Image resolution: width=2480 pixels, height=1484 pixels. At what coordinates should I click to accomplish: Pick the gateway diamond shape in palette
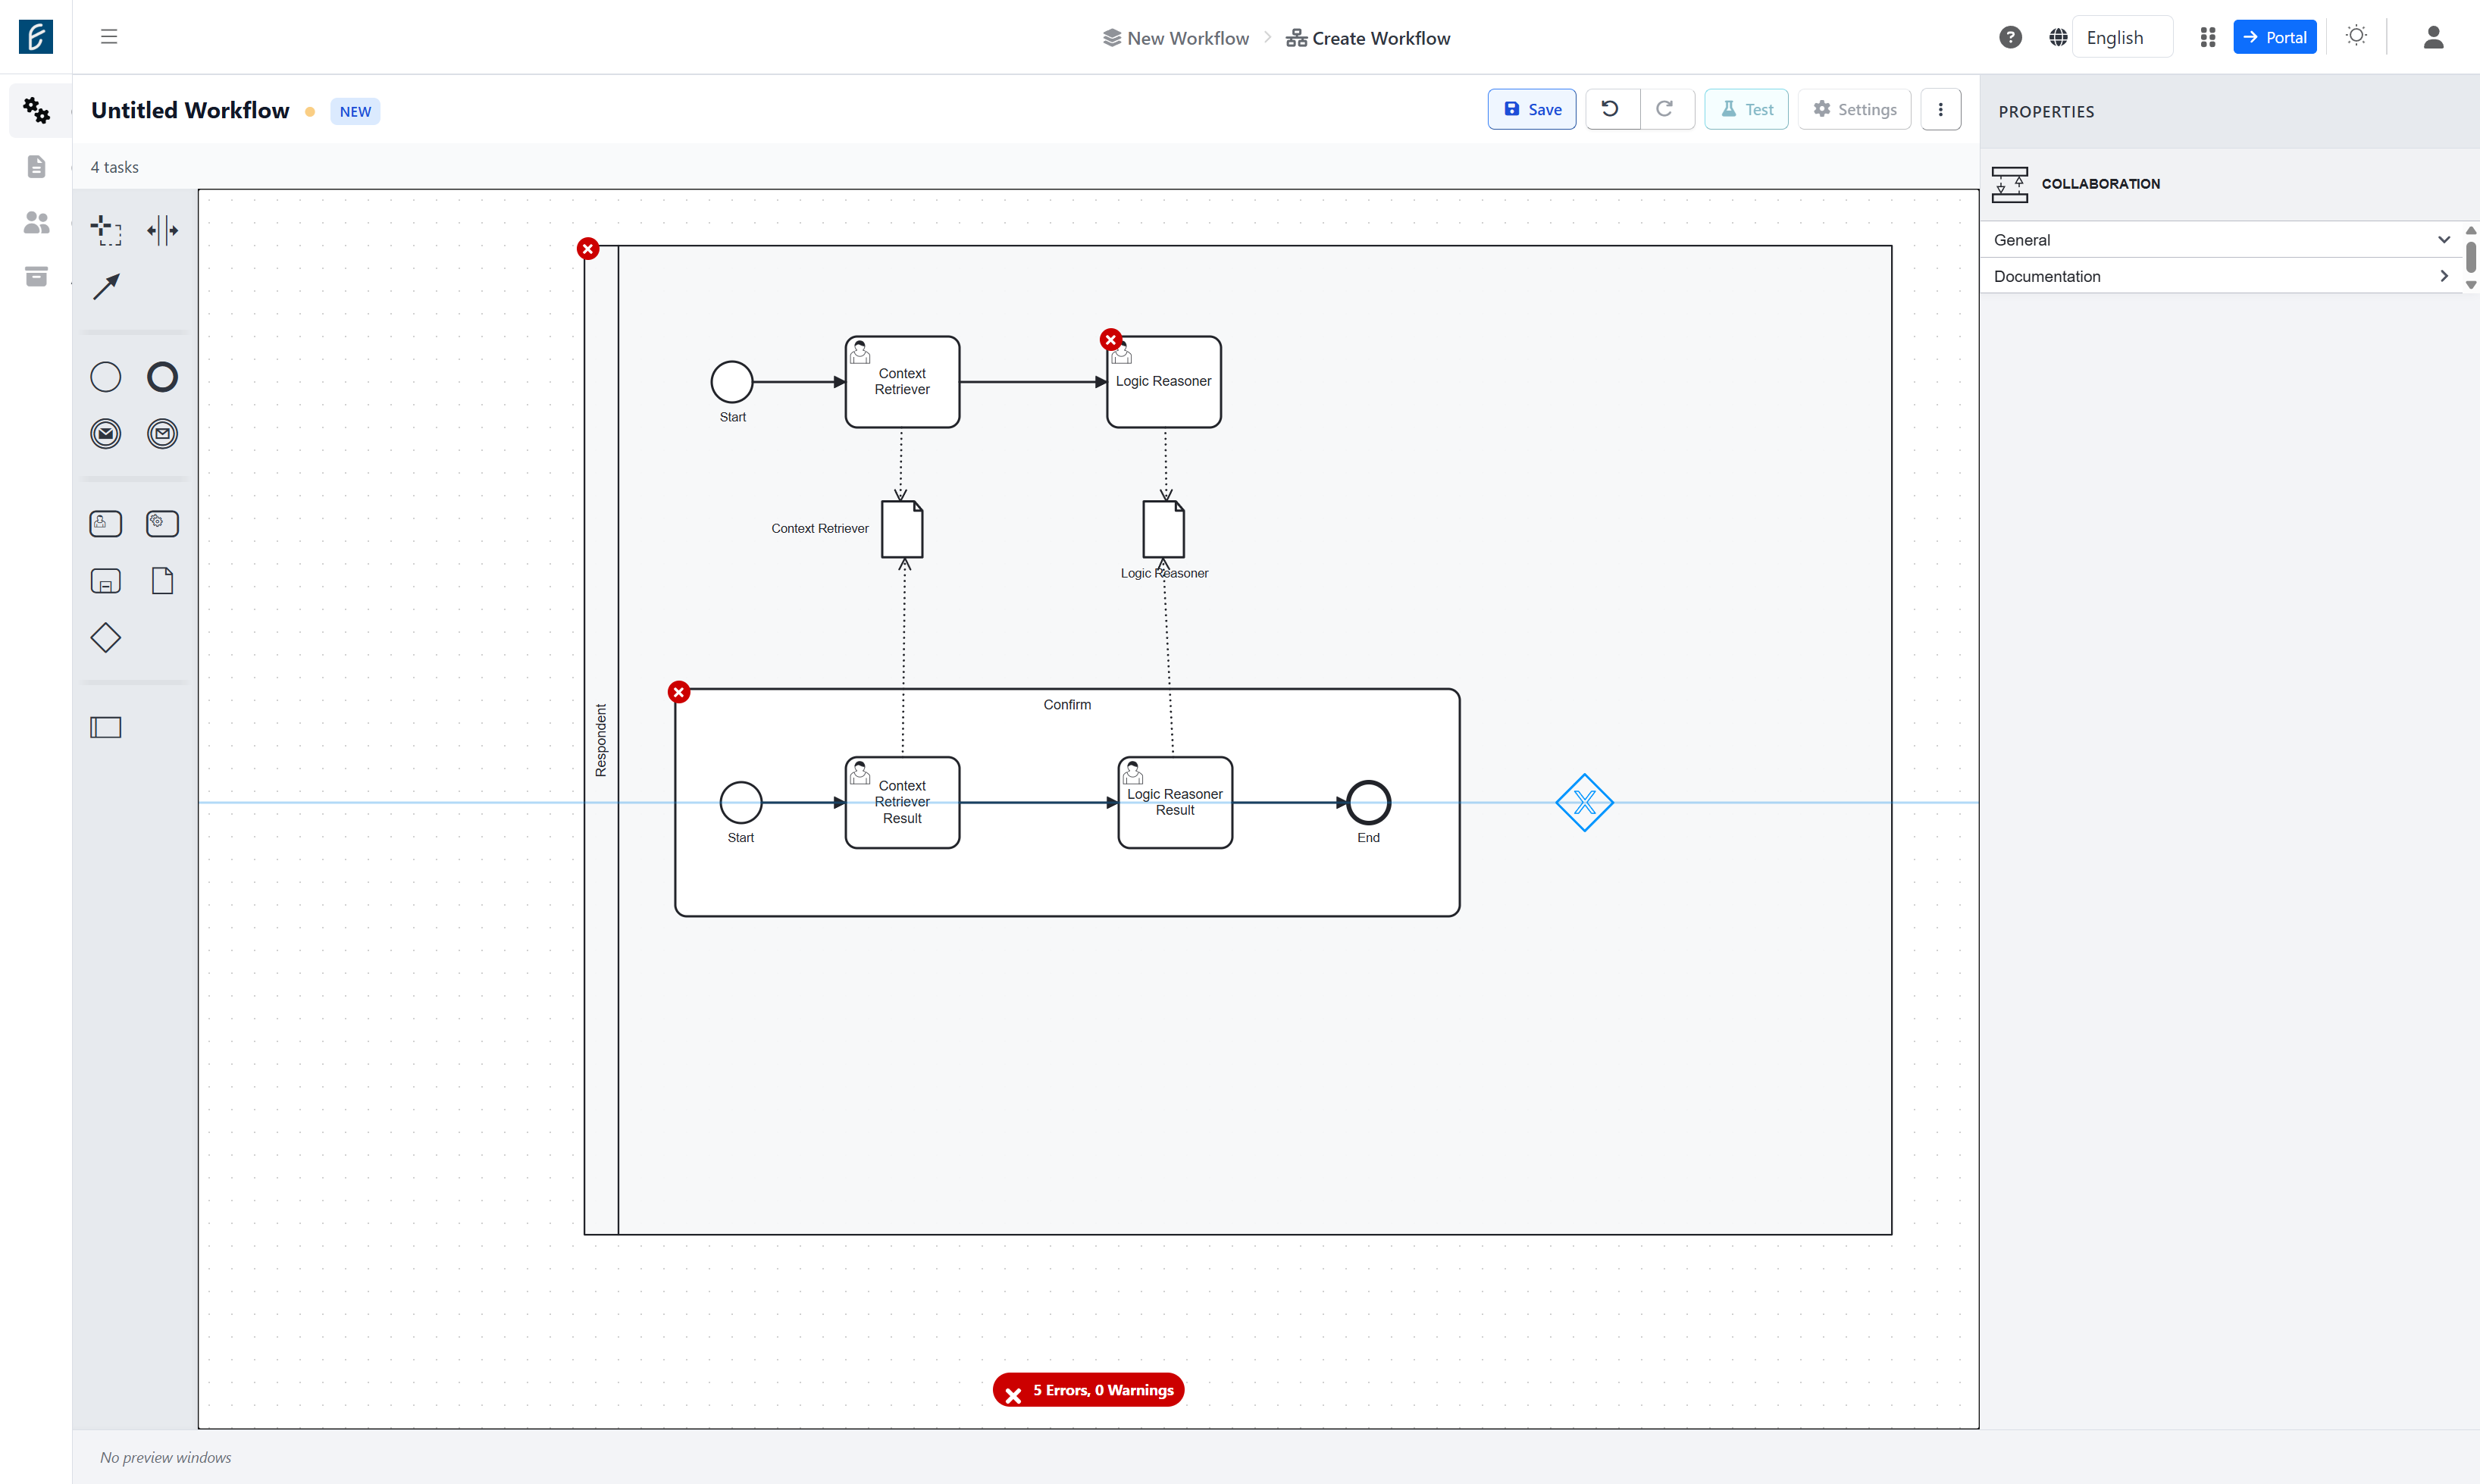[106, 638]
